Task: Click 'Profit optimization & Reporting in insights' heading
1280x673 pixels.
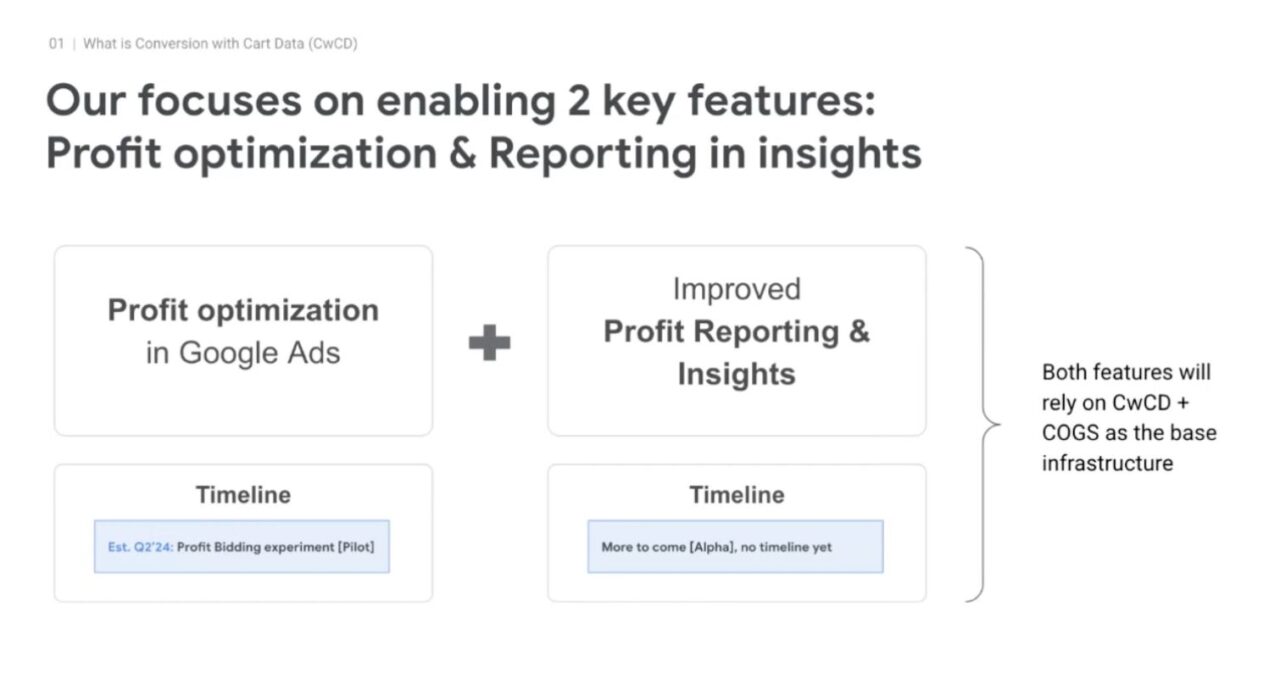Action: [x=484, y=154]
